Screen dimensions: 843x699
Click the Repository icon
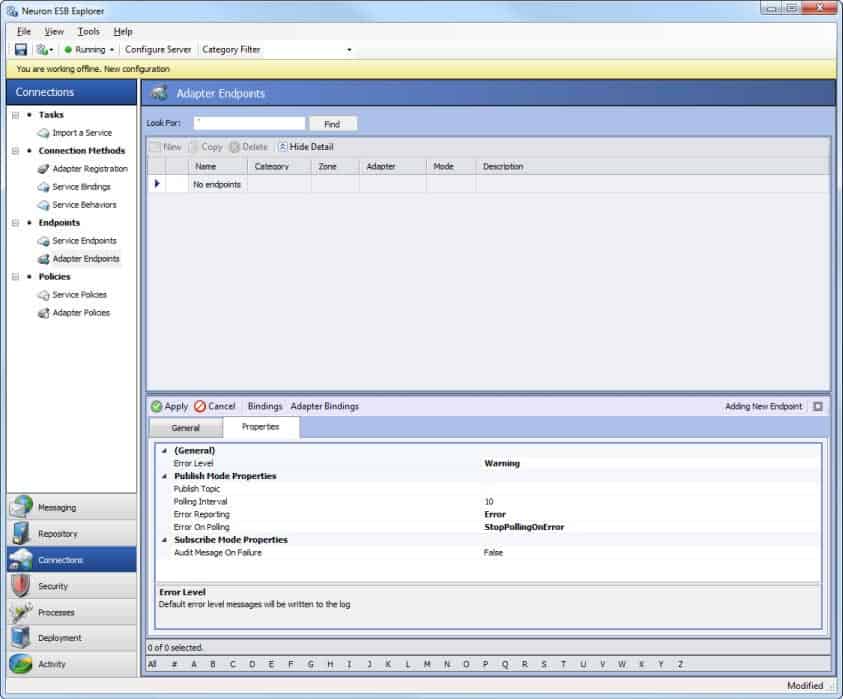click(x=22, y=533)
